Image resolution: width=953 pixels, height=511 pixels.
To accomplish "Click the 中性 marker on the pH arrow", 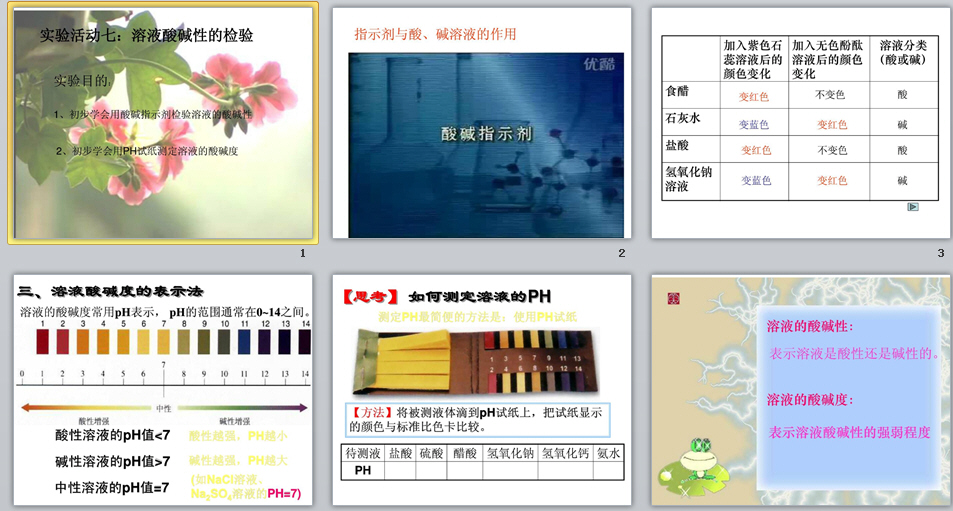I will point(163,408).
